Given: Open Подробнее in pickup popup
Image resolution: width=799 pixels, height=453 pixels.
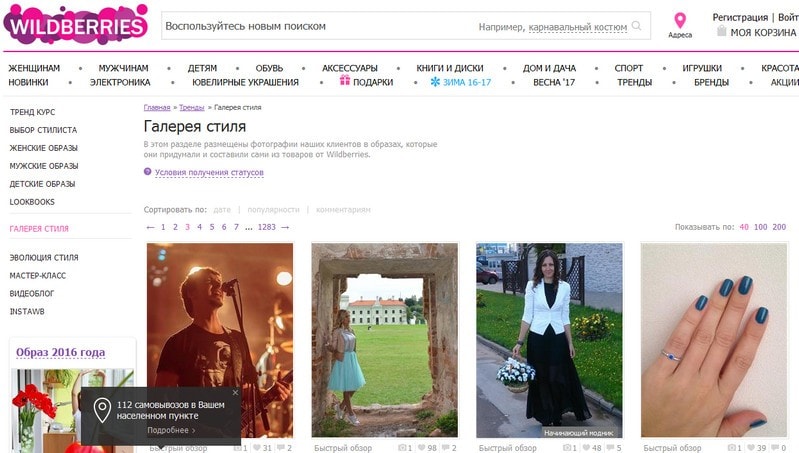Looking at the screenshot, I should (x=171, y=430).
